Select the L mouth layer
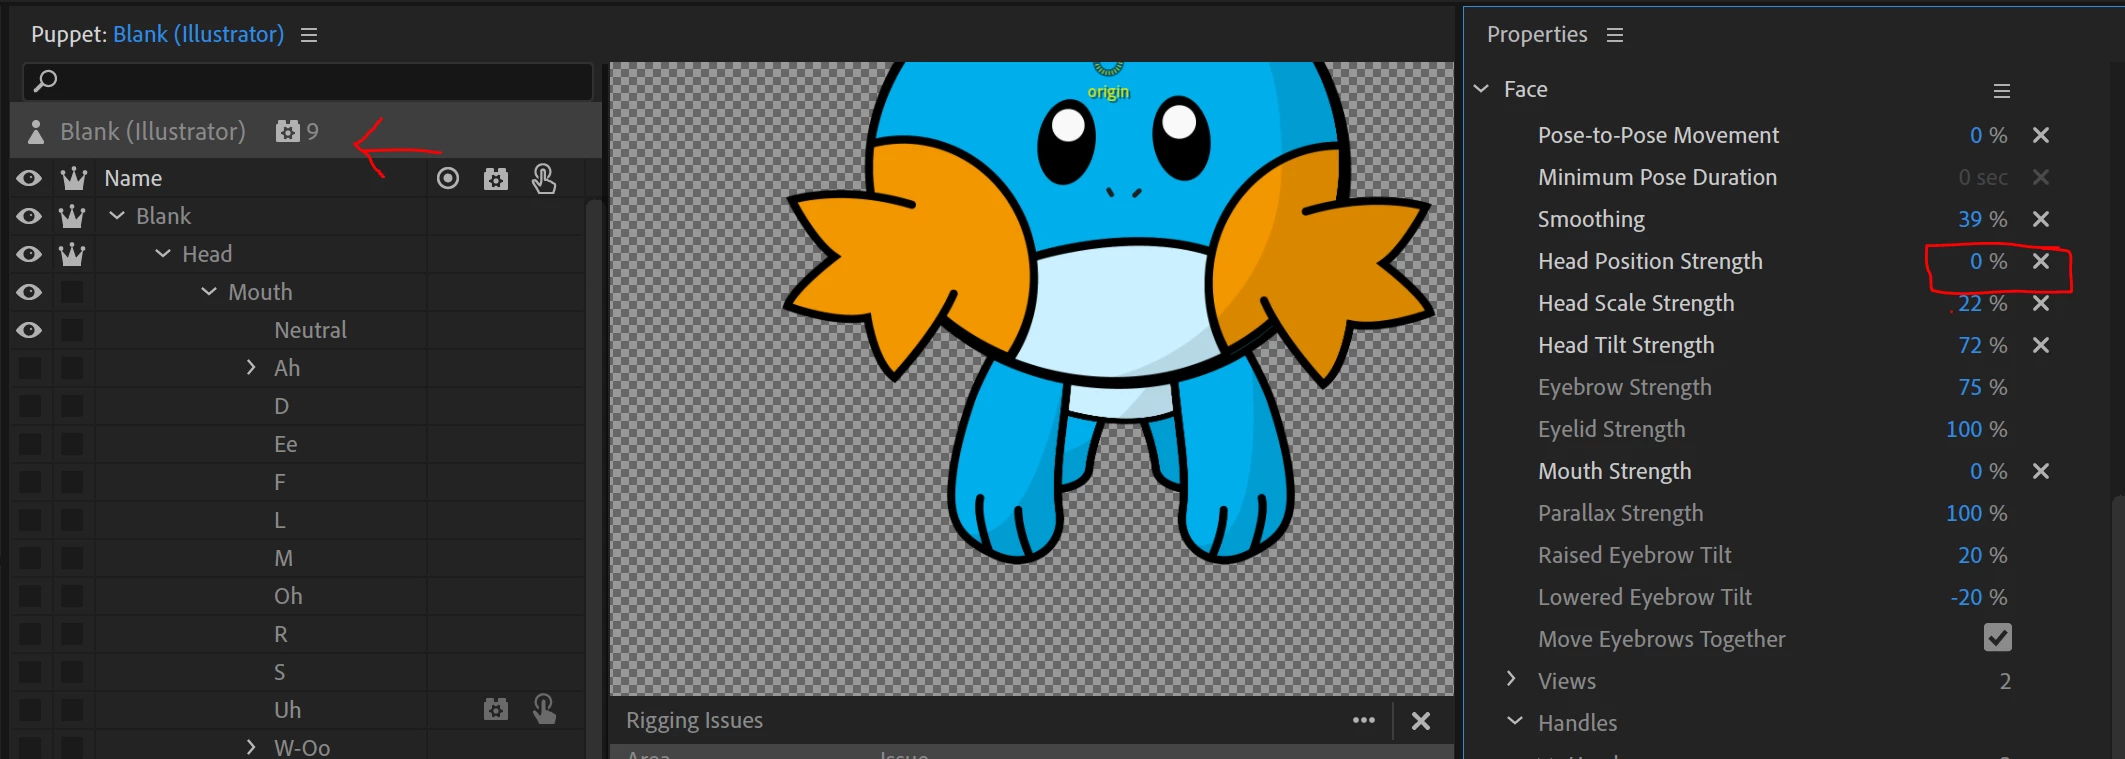Viewport: 2125px width, 759px height. coord(280,520)
